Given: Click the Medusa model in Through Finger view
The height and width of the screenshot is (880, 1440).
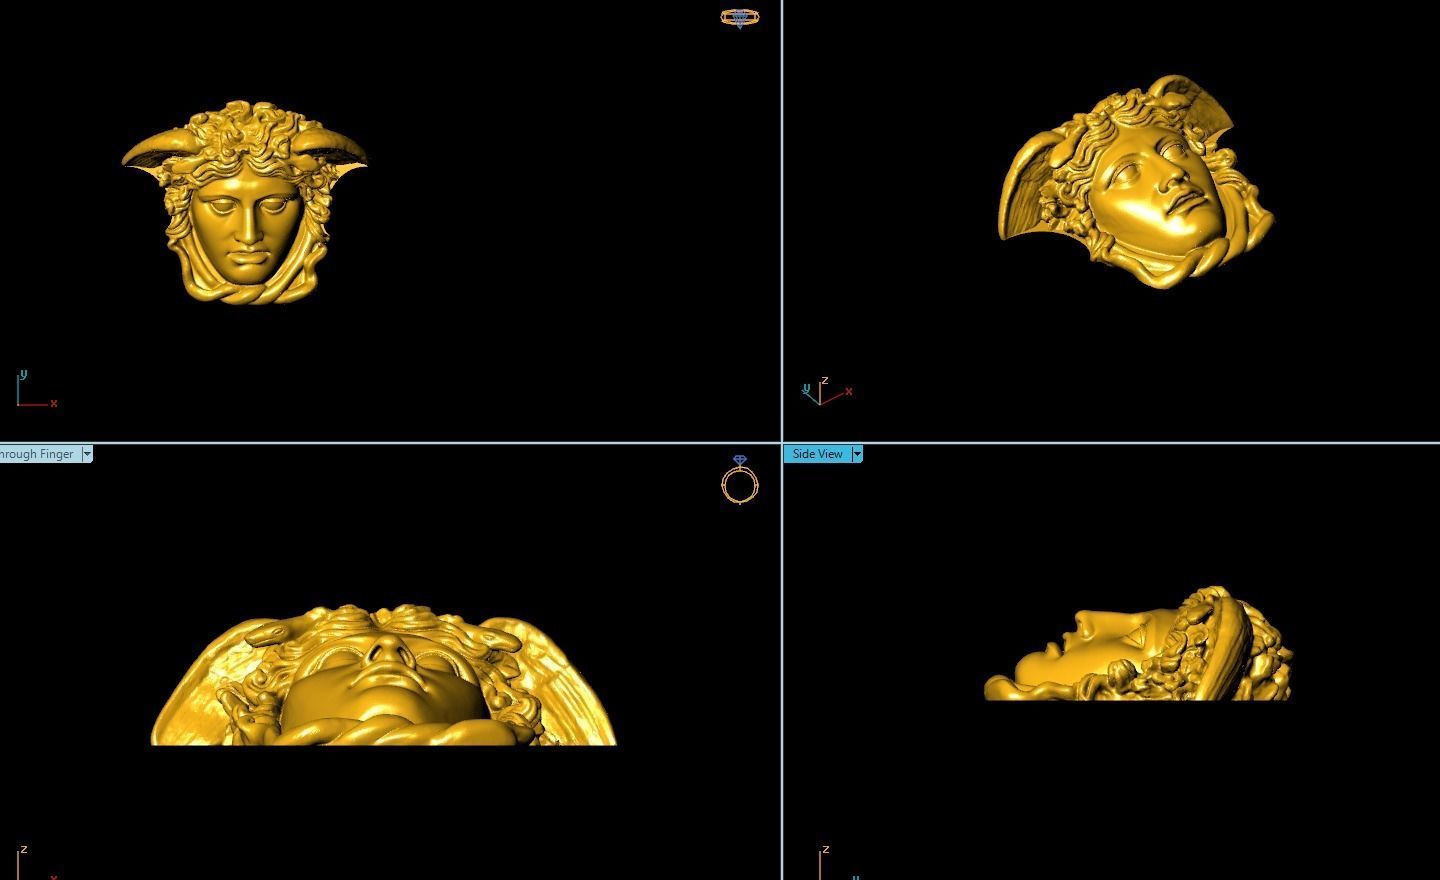Looking at the screenshot, I should point(383,675).
